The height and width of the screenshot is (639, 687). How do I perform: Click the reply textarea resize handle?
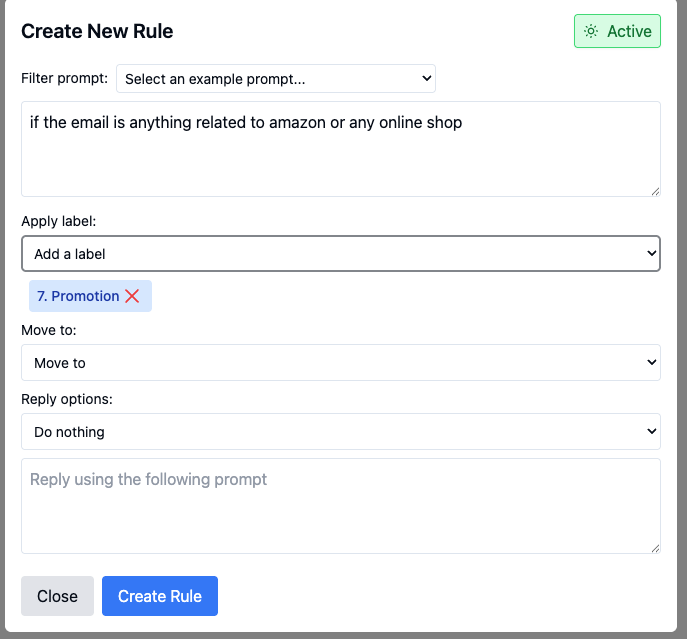[655, 548]
